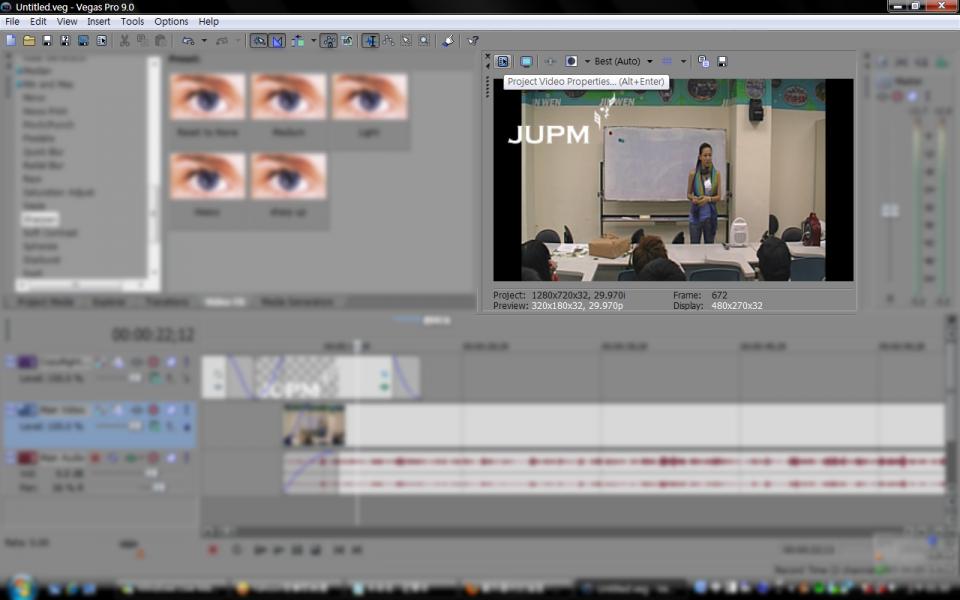Open the Tools menu
This screenshot has width=960, height=600.
coord(132,21)
